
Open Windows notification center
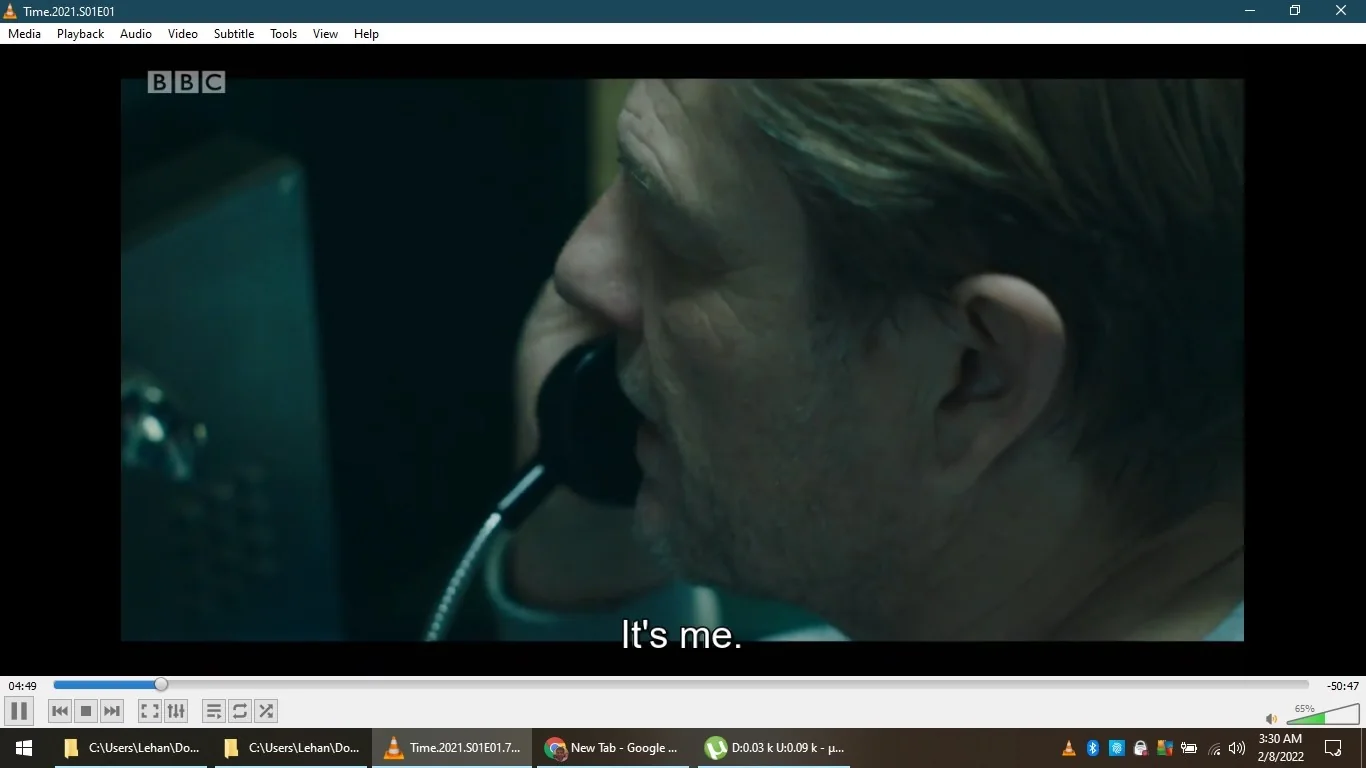(1333, 748)
